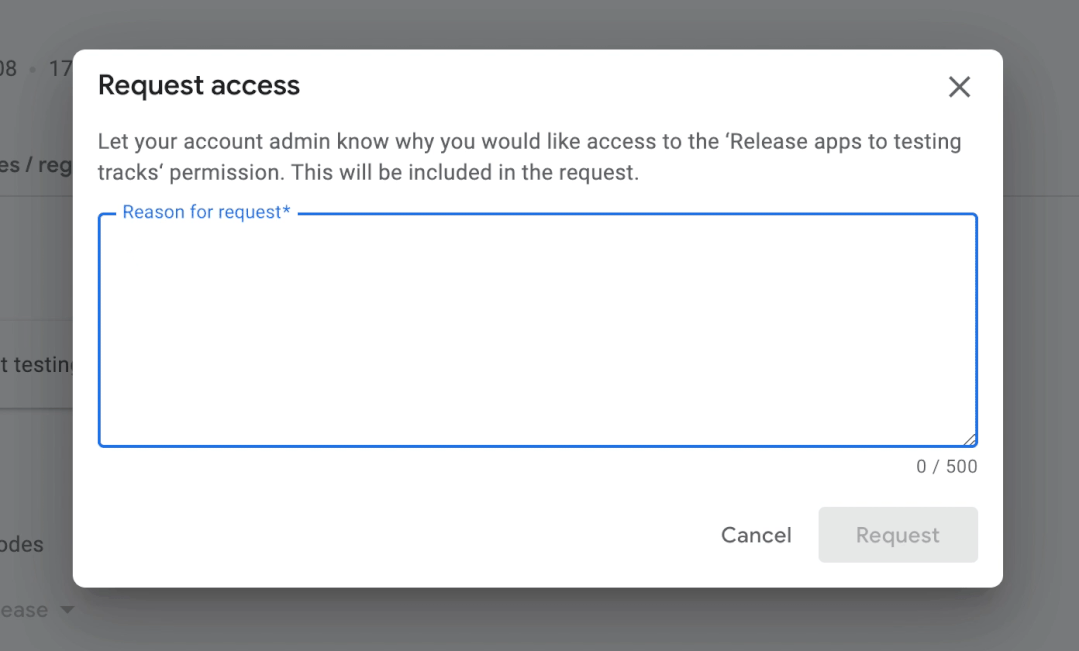1079x651 pixels.
Task: Close the Request access dialog
Action: [x=959, y=87]
